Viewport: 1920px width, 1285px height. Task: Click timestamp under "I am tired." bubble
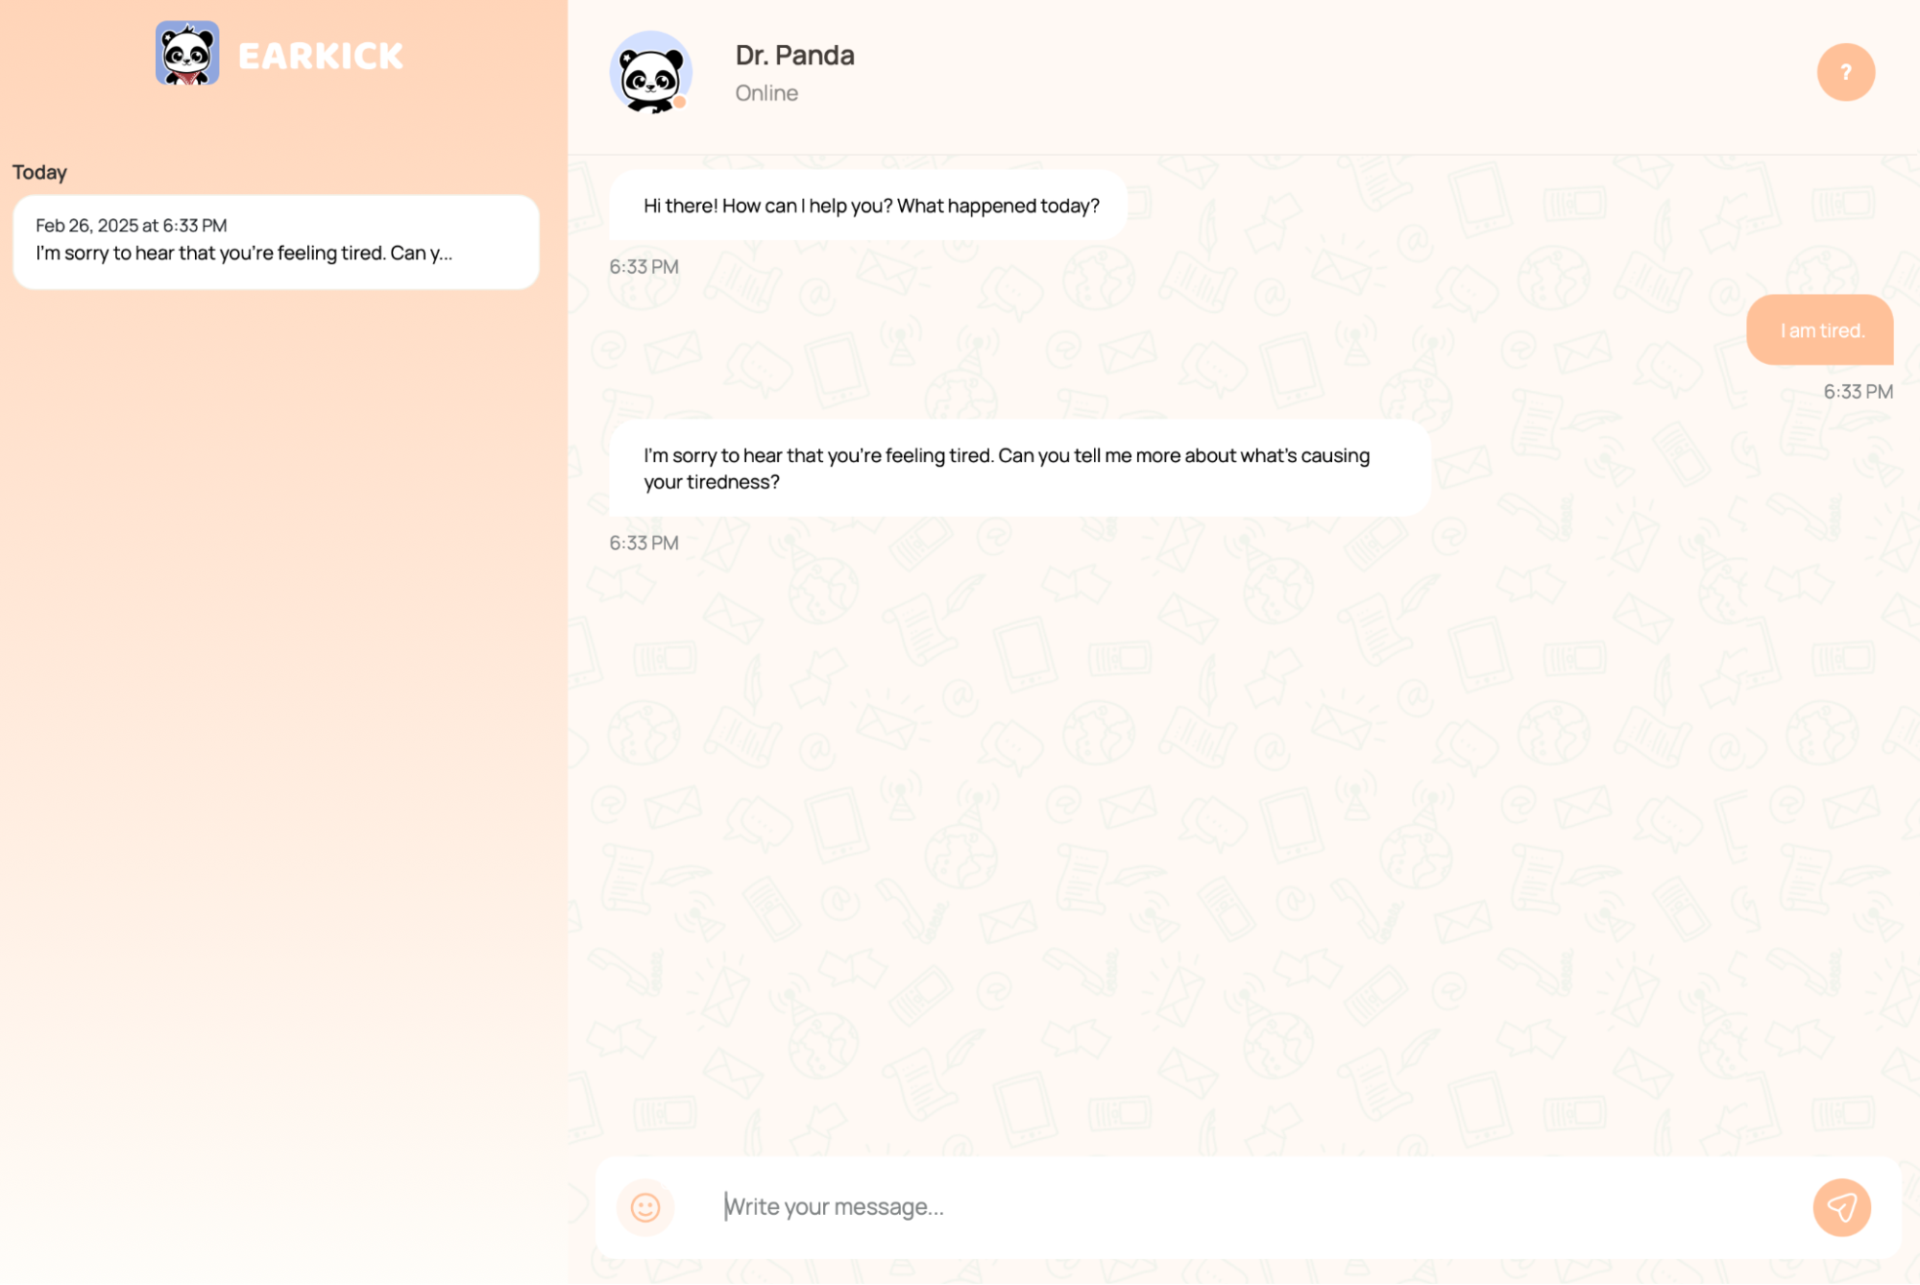(1857, 392)
